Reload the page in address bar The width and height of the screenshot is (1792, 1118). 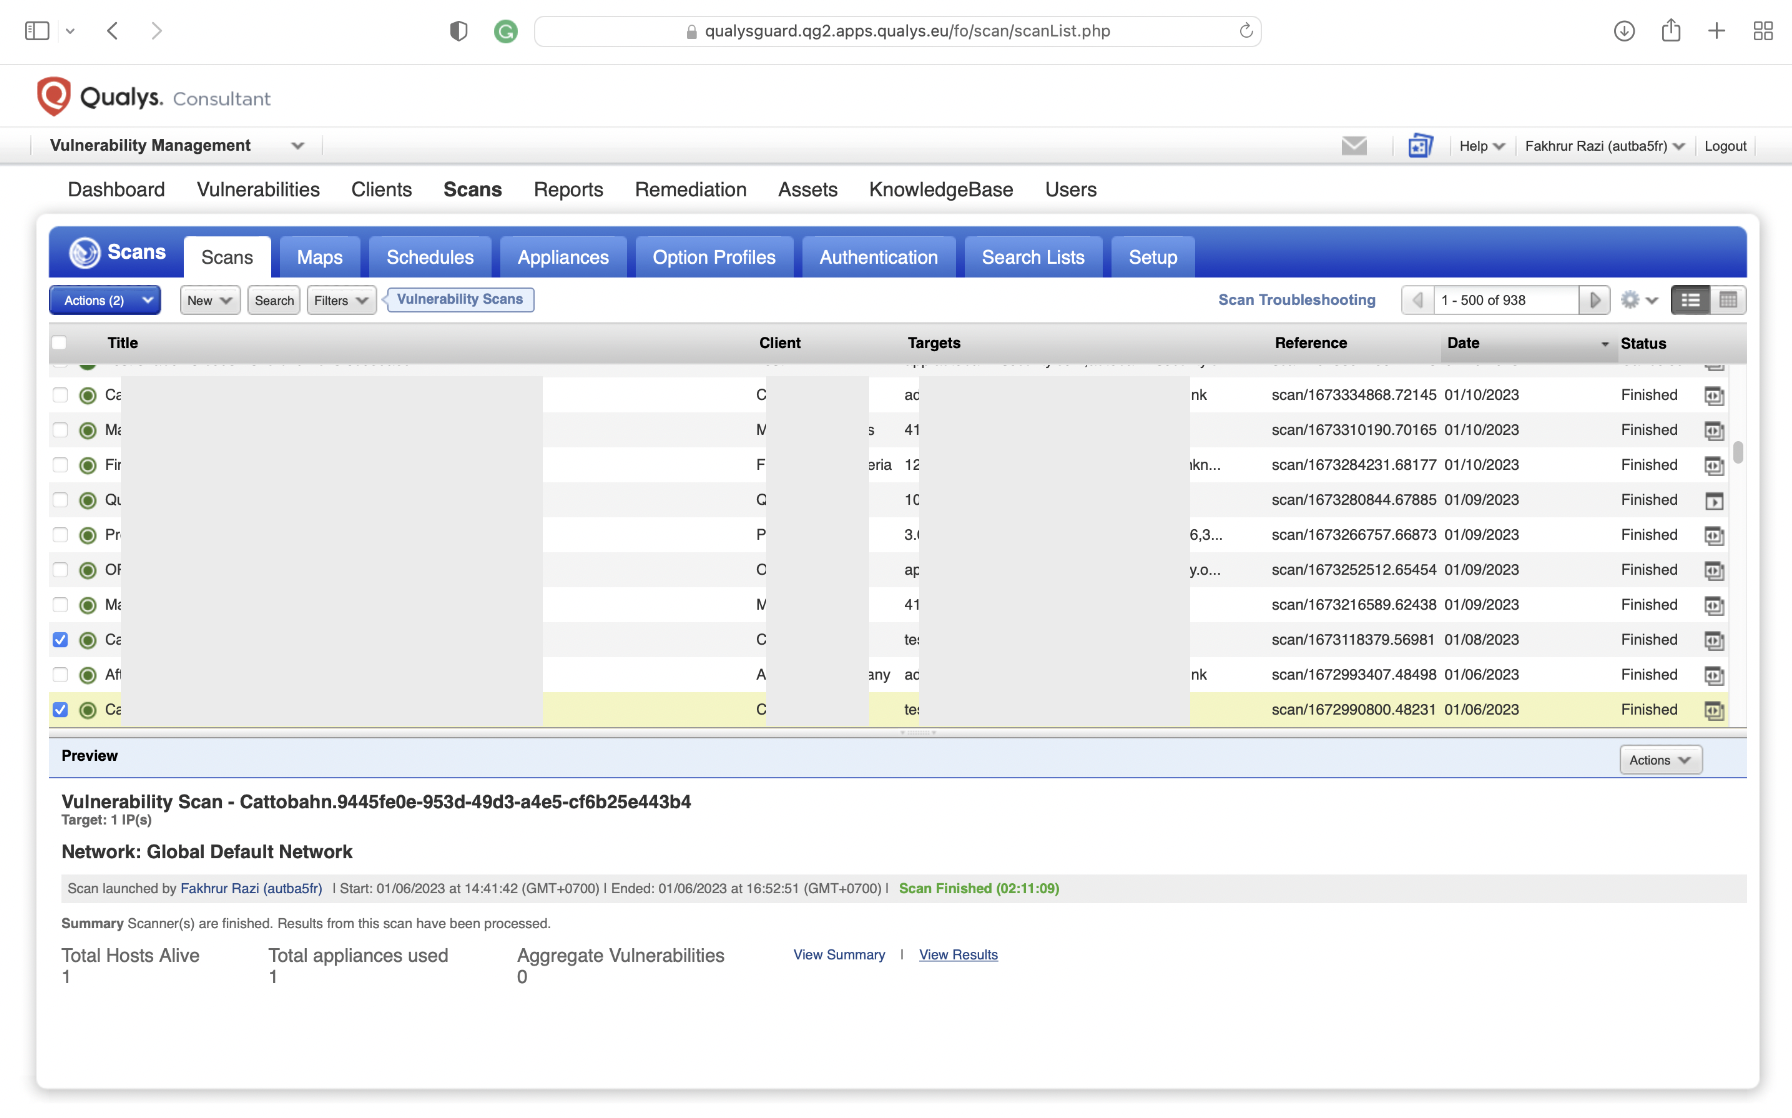tap(1246, 31)
